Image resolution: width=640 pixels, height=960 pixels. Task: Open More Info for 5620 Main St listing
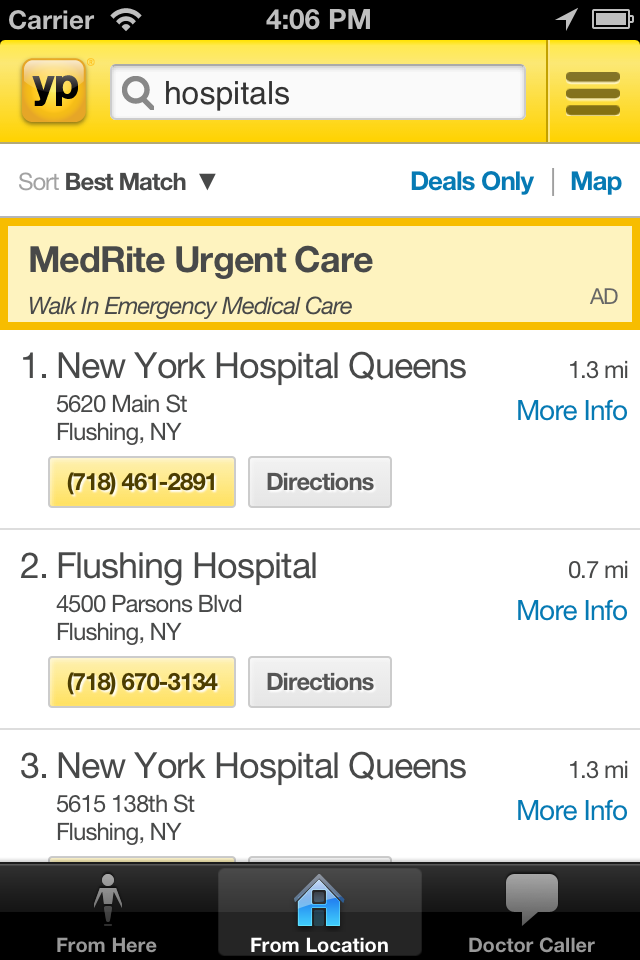click(x=571, y=411)
